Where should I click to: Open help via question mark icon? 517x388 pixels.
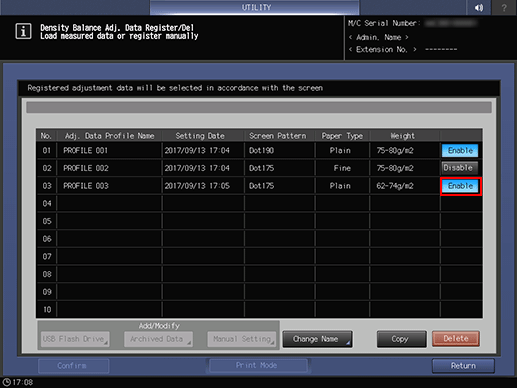point(504,7)
